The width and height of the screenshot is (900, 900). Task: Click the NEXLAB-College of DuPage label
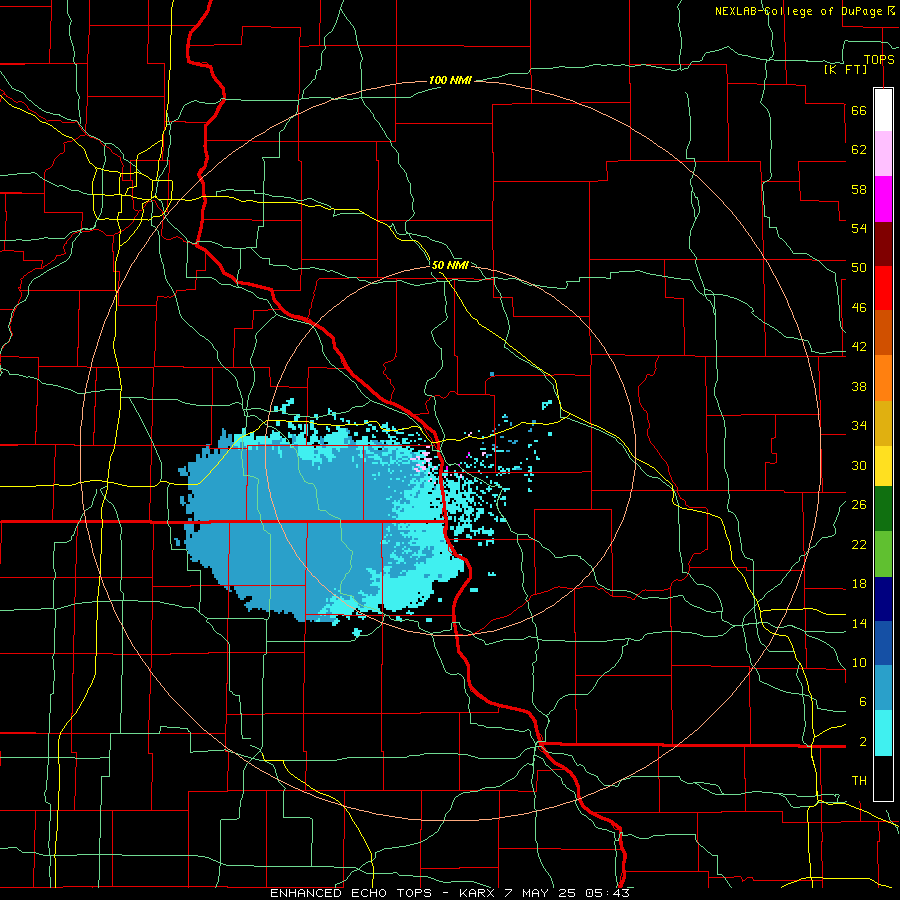click(x=799, y=11)
